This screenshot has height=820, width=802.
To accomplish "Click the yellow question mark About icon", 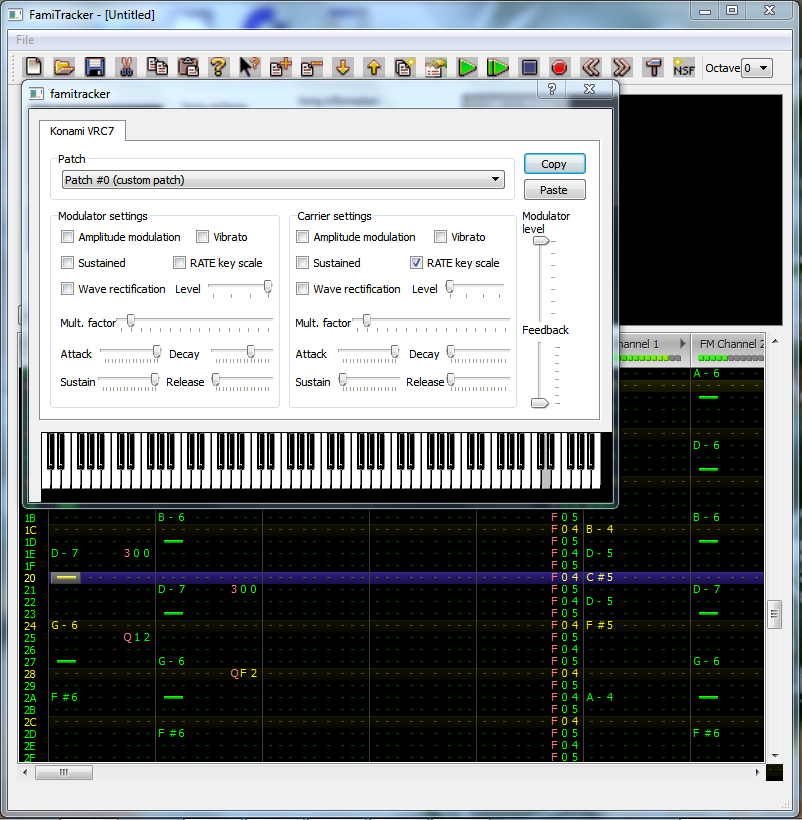I will pos(218,67).
